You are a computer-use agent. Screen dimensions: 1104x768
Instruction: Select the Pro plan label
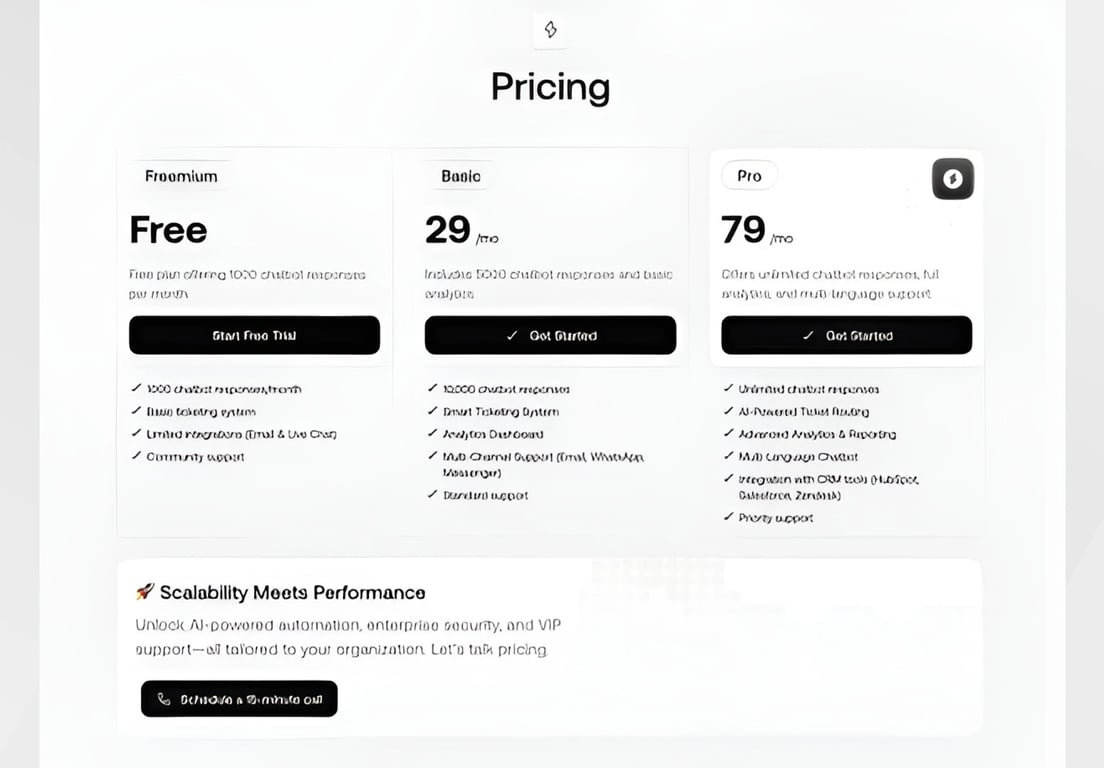[749, 176]
